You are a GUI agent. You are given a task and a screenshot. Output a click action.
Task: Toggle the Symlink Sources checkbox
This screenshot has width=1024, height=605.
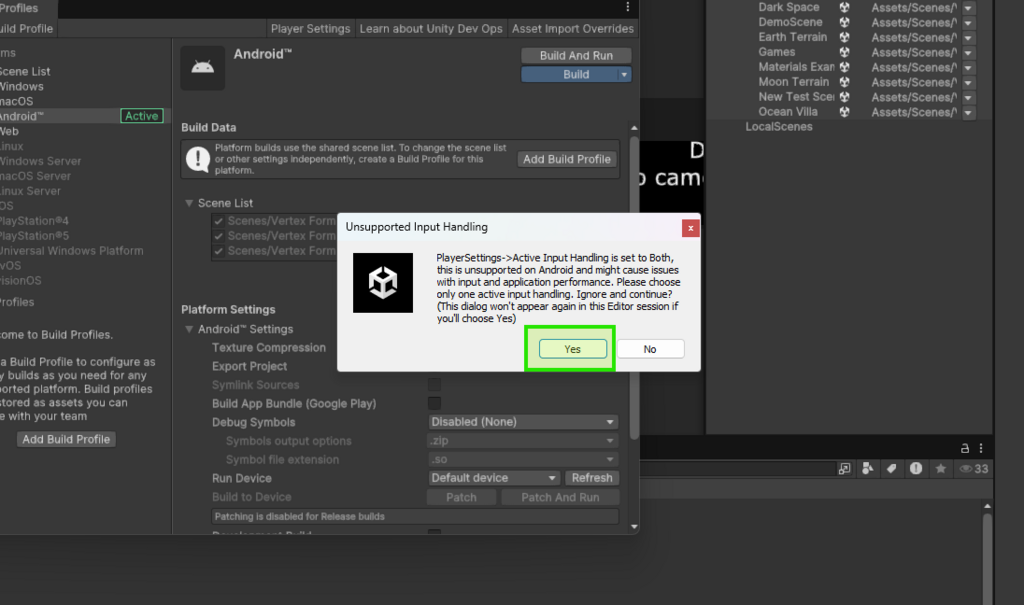point(435,385)
